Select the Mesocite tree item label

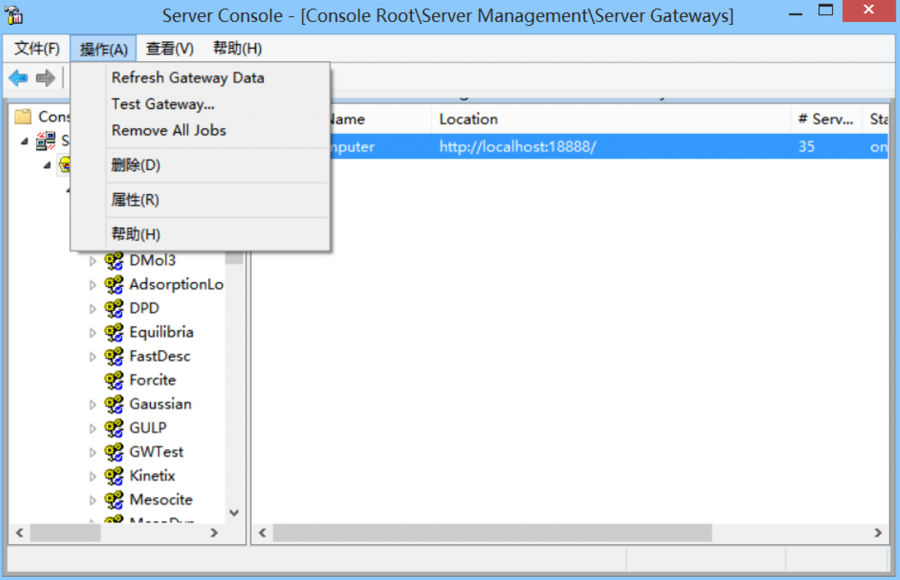[161, 500]
